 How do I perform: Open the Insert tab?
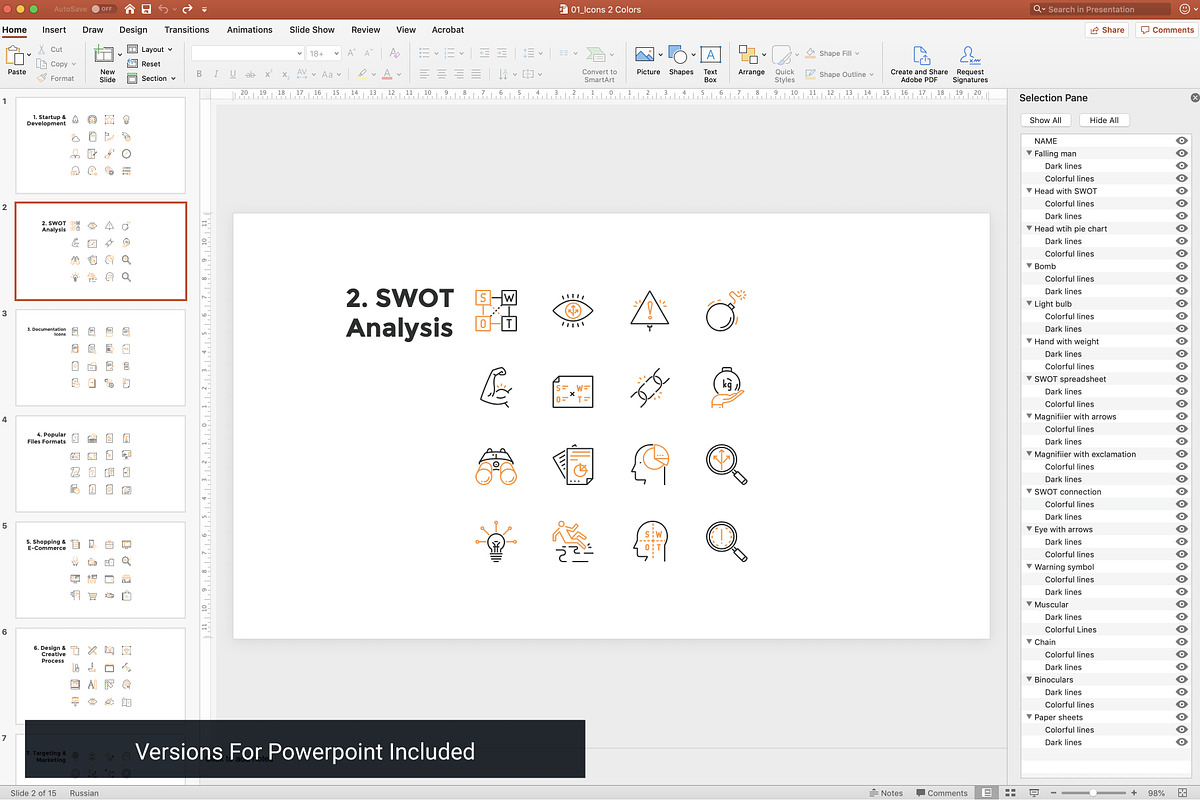coord(54,30)
